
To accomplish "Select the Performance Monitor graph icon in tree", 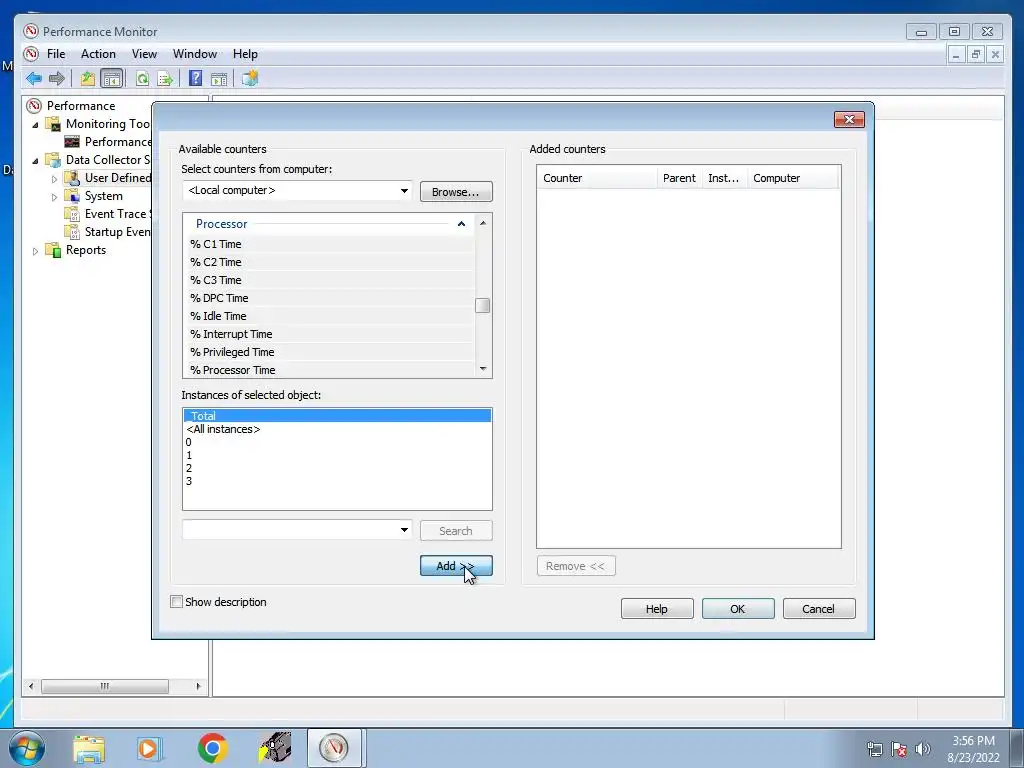I will tap(72, 142).
